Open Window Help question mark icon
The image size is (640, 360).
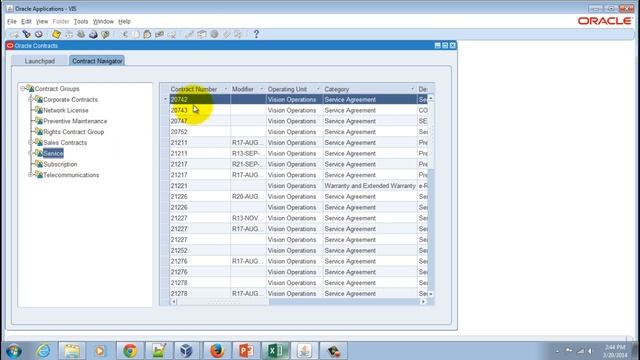point(256,34)
